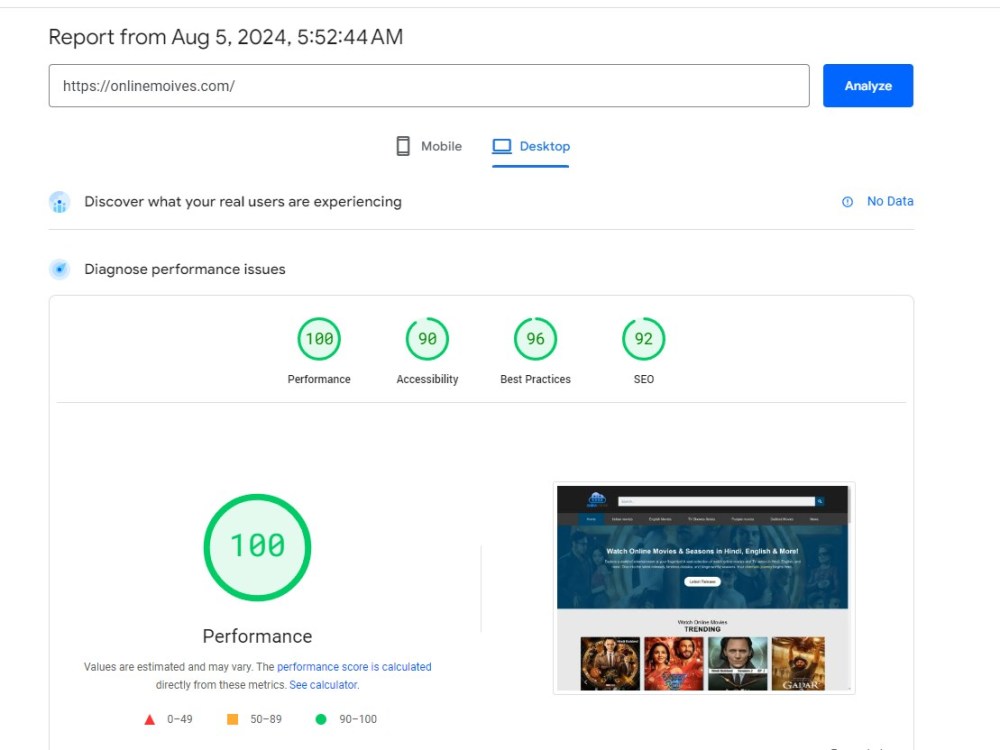This screenshot has width=1000, height=750.
Task: Focus the URL input field
Action: 429,85
